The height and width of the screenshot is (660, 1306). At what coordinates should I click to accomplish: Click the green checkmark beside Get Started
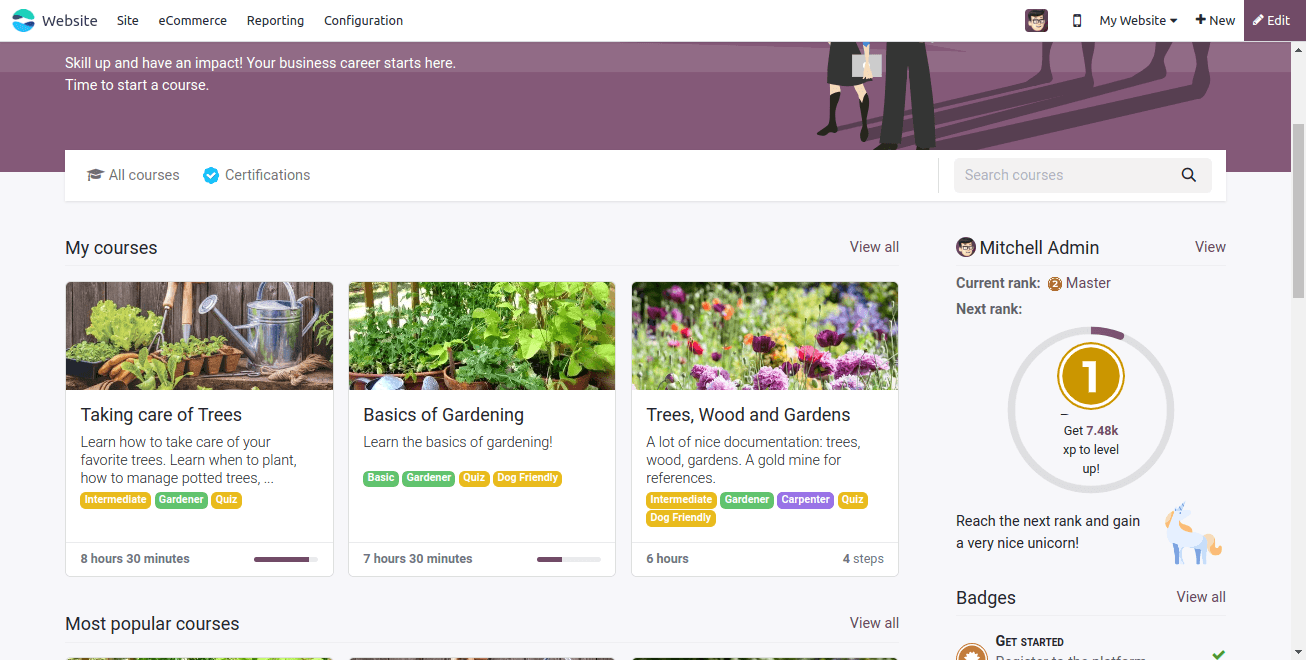click(1218, 654)
